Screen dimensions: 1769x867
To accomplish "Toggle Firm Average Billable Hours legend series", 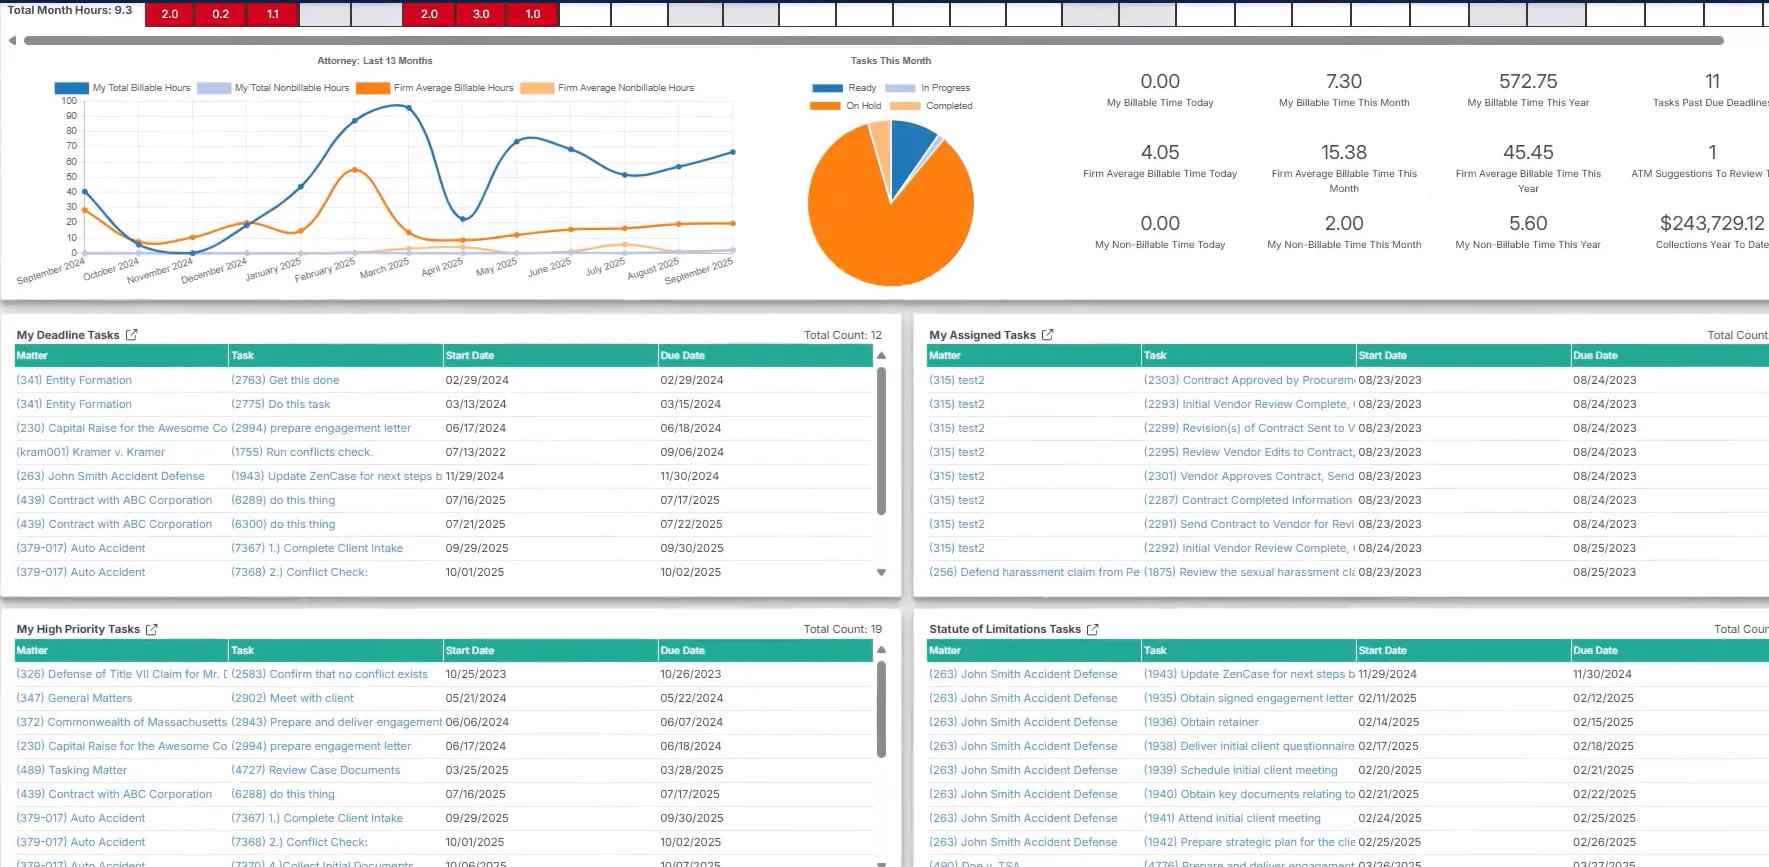I will (435, 88).
